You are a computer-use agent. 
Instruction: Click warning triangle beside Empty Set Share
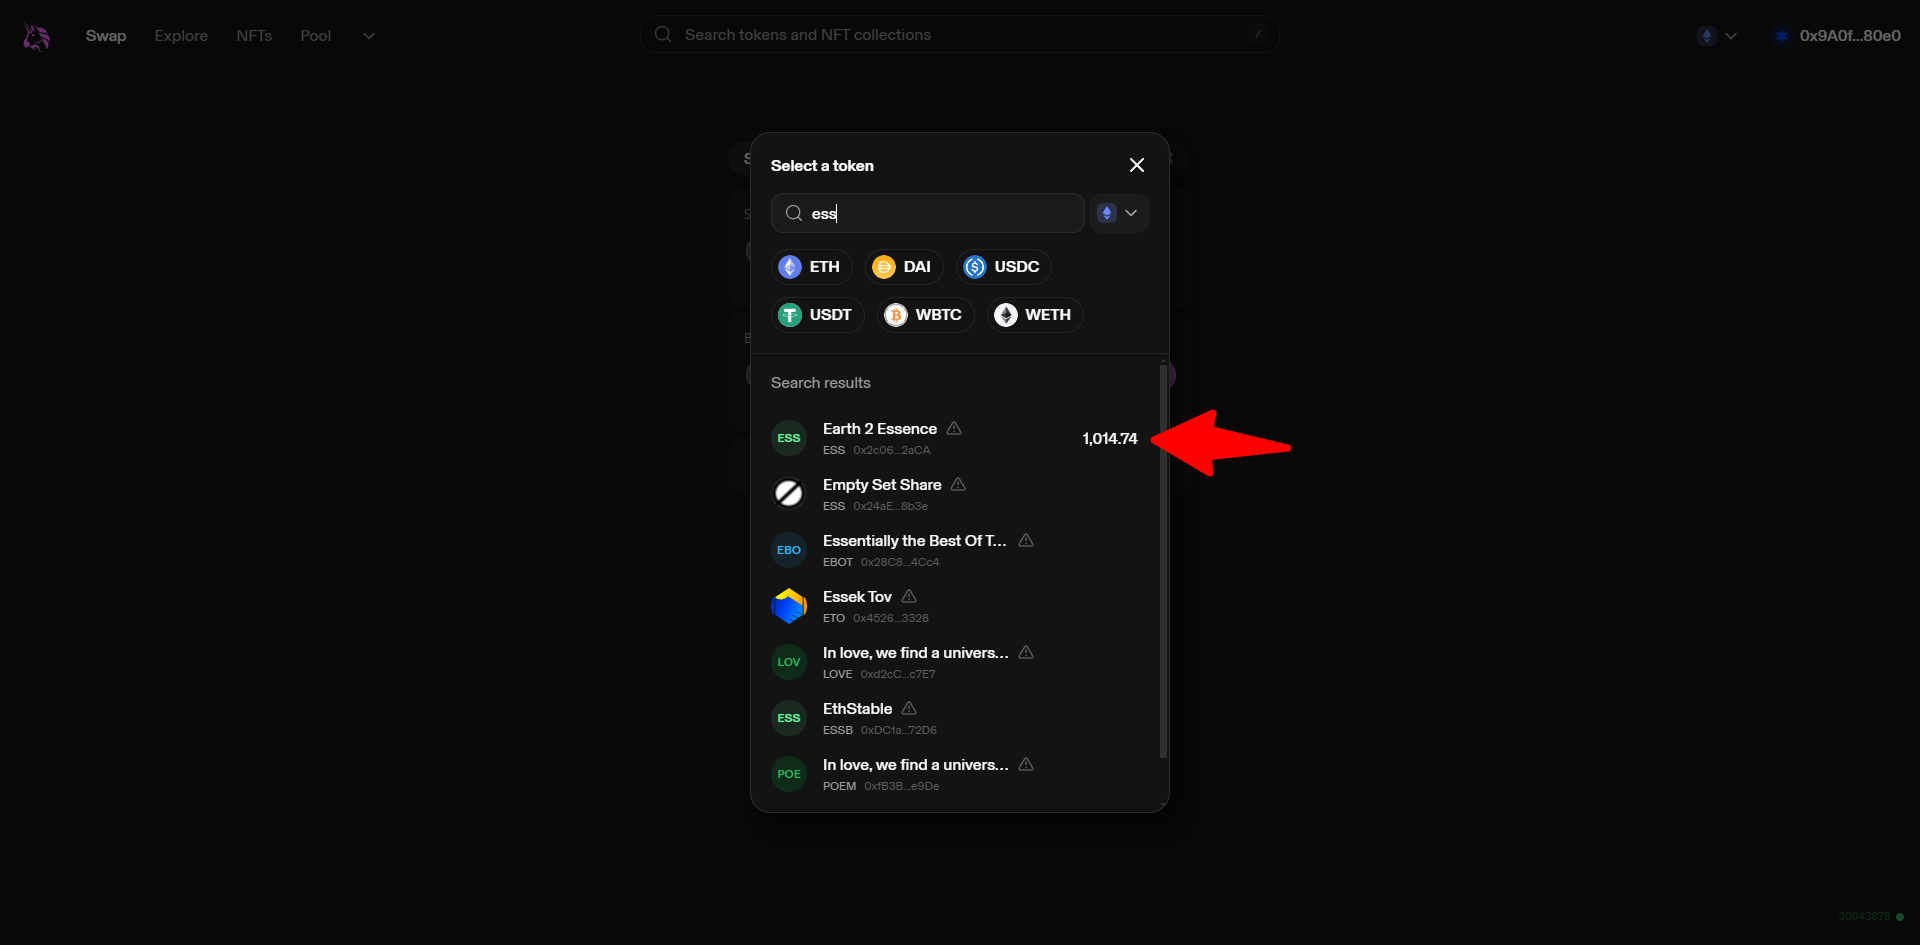(958, 484)
